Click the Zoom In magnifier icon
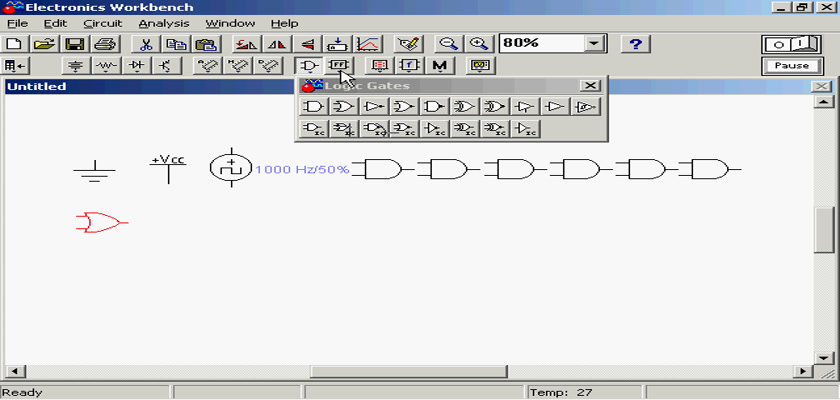This screenshot has height=400, width=840. (x=479, y=44)
